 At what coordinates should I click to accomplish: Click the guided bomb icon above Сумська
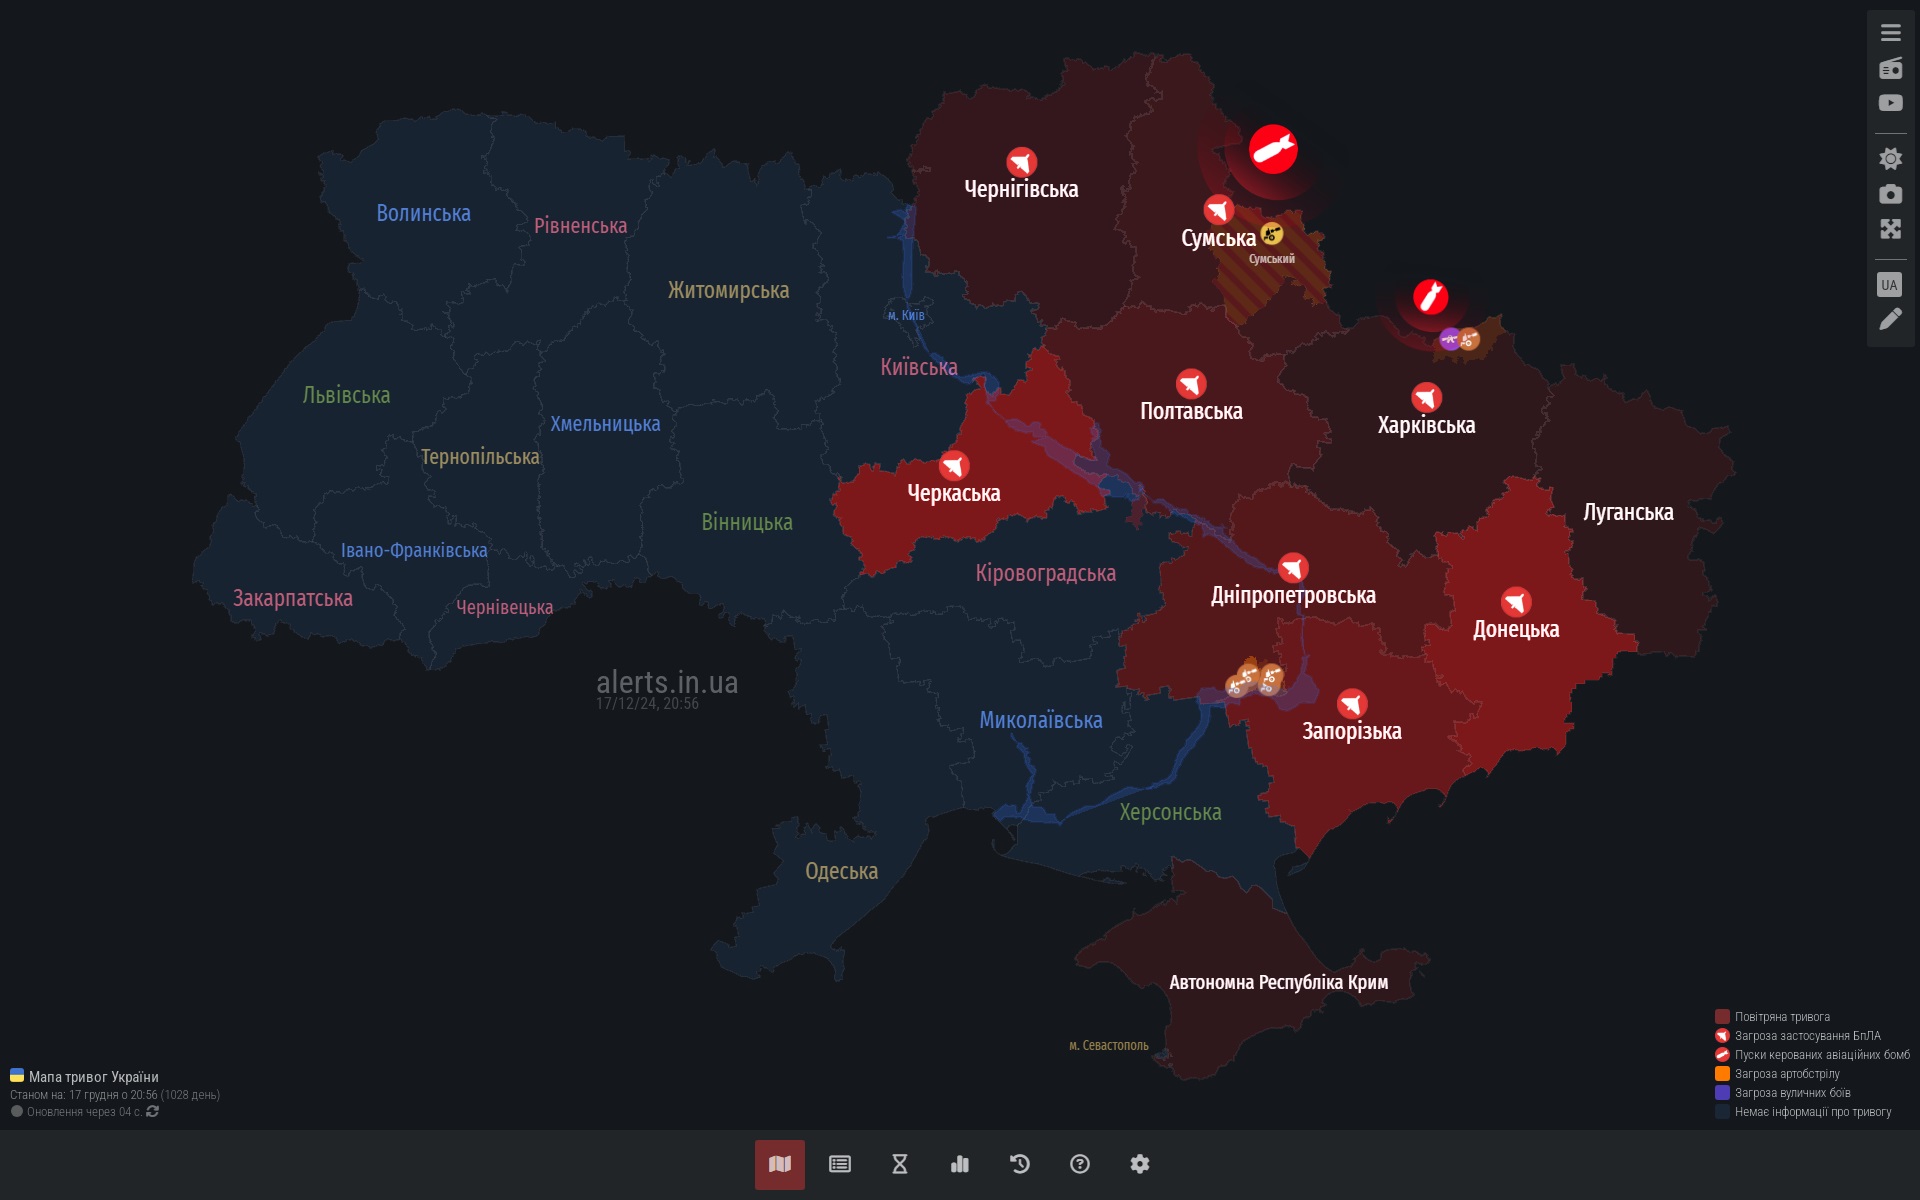click(x=1273, y=149)
